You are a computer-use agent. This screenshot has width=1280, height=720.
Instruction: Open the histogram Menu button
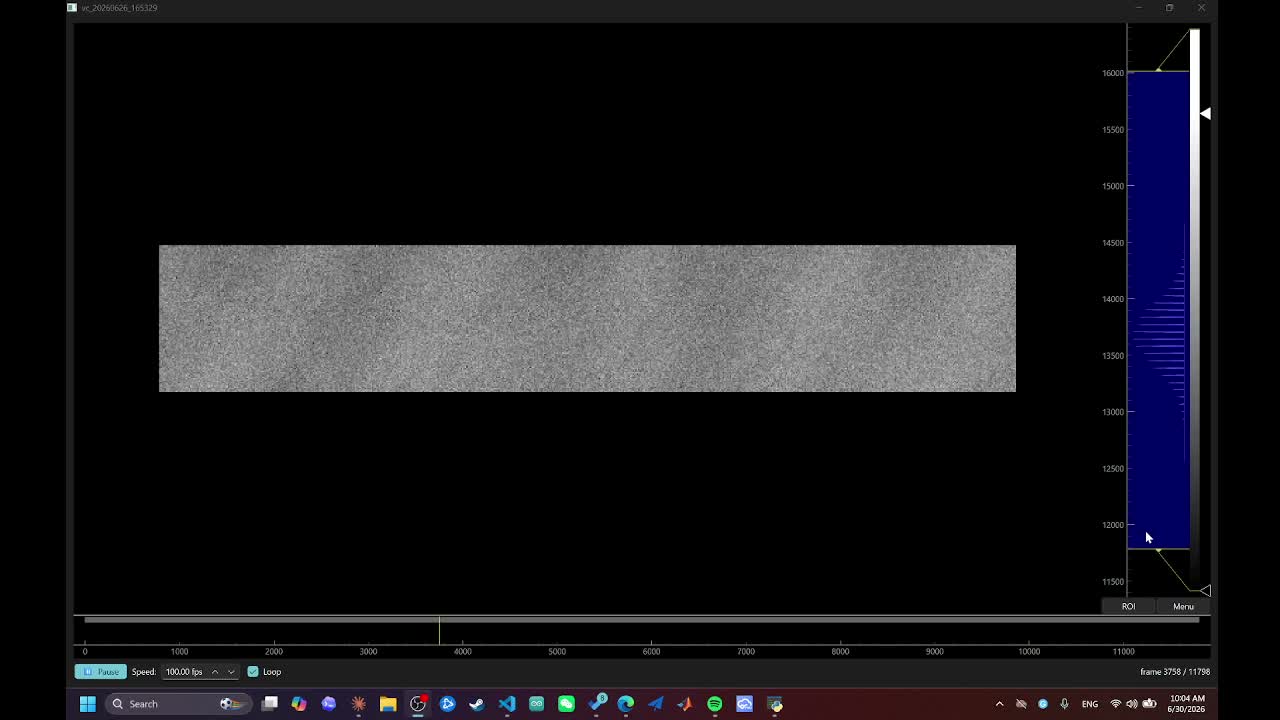pos(1183,606)
